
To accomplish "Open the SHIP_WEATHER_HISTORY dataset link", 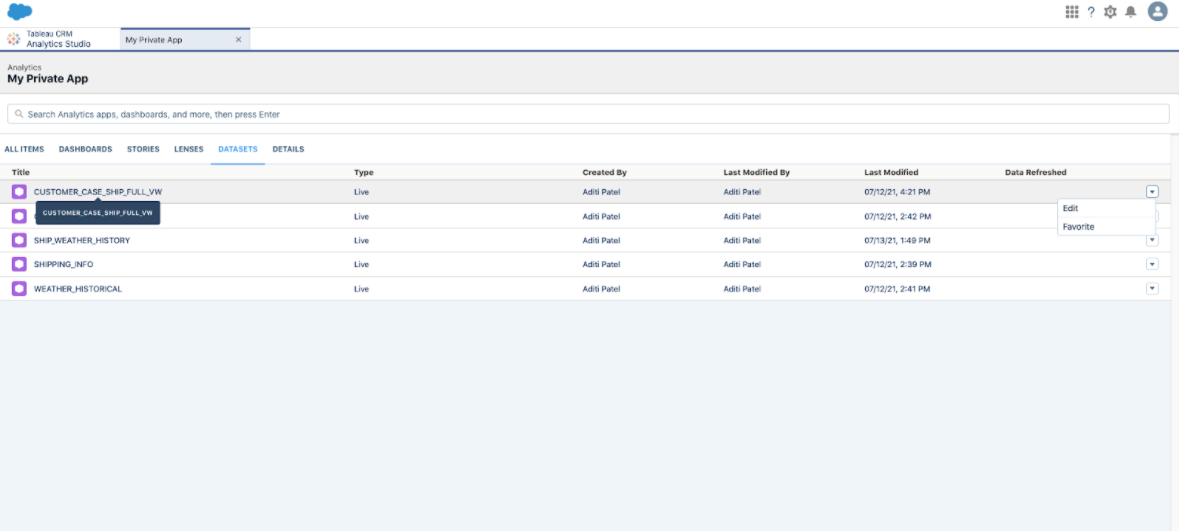I will (x=82, y=240).
